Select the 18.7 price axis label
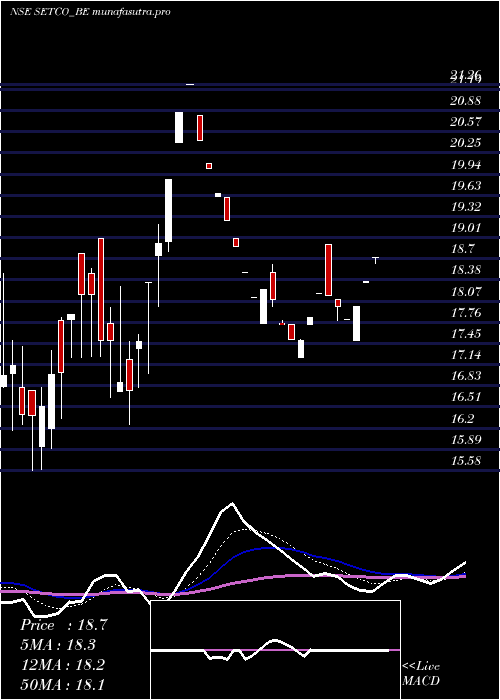The height and width of the screenshot is (700, 500). coord(463,249)
